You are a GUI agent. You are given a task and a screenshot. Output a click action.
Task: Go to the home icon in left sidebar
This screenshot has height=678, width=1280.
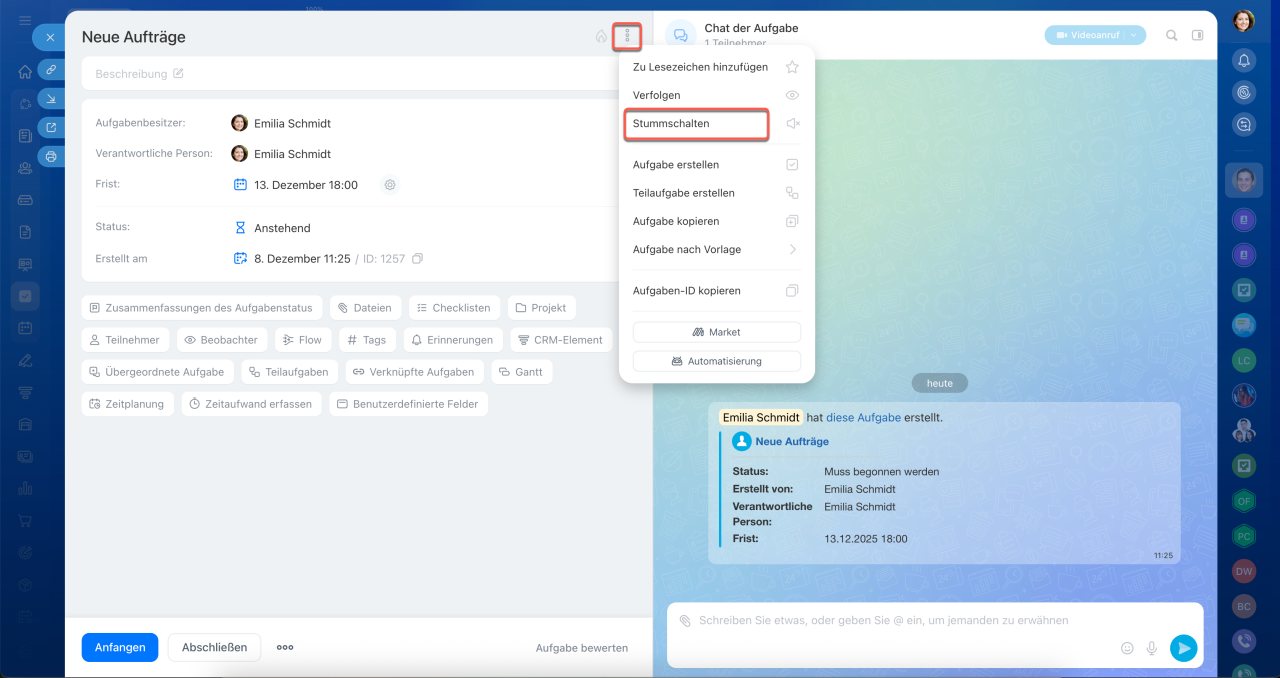25,71
